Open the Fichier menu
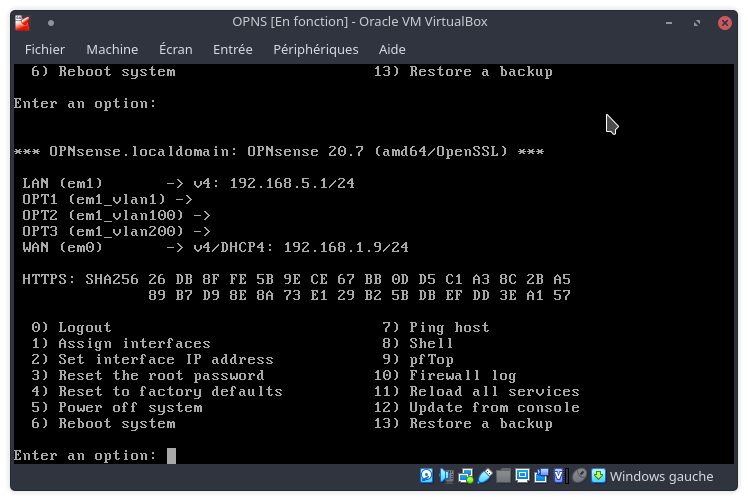The height and width of the screenshot is (501, 748). 45,50
